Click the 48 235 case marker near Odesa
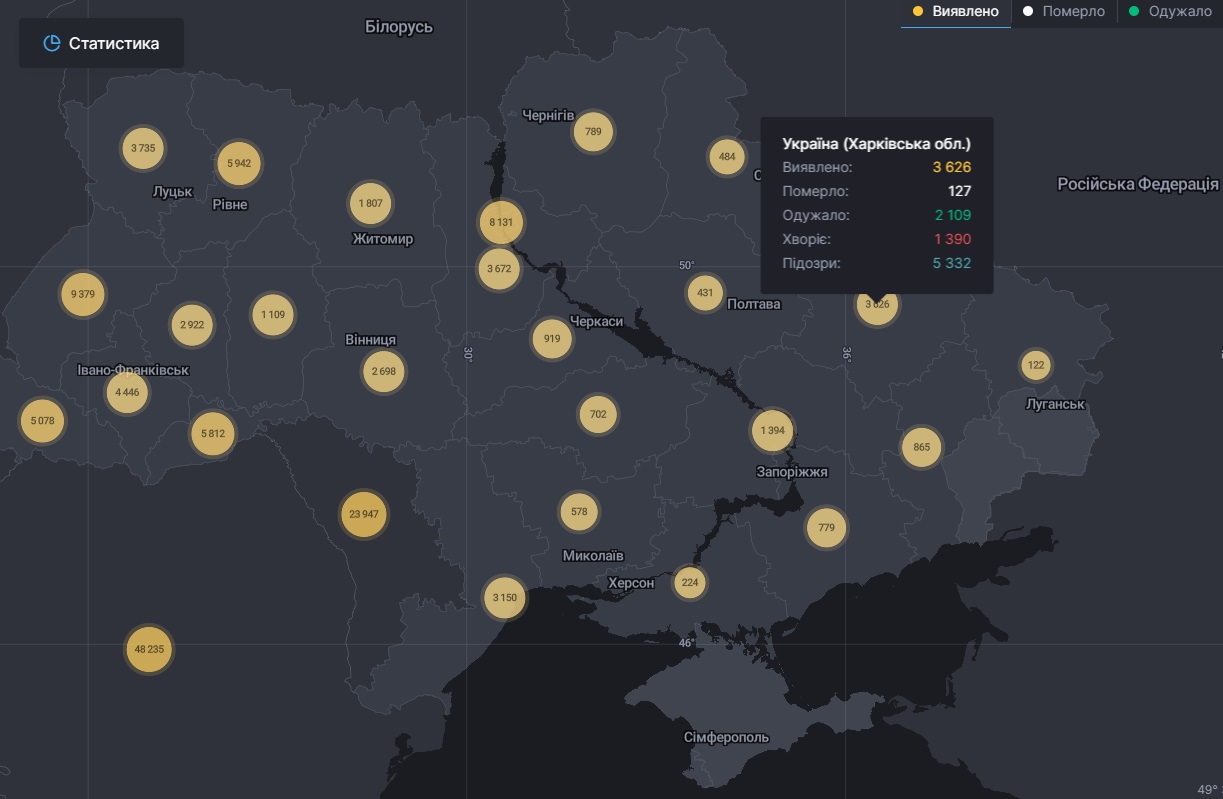Viewport: 1223px width, 799px height. coord(148,649)
